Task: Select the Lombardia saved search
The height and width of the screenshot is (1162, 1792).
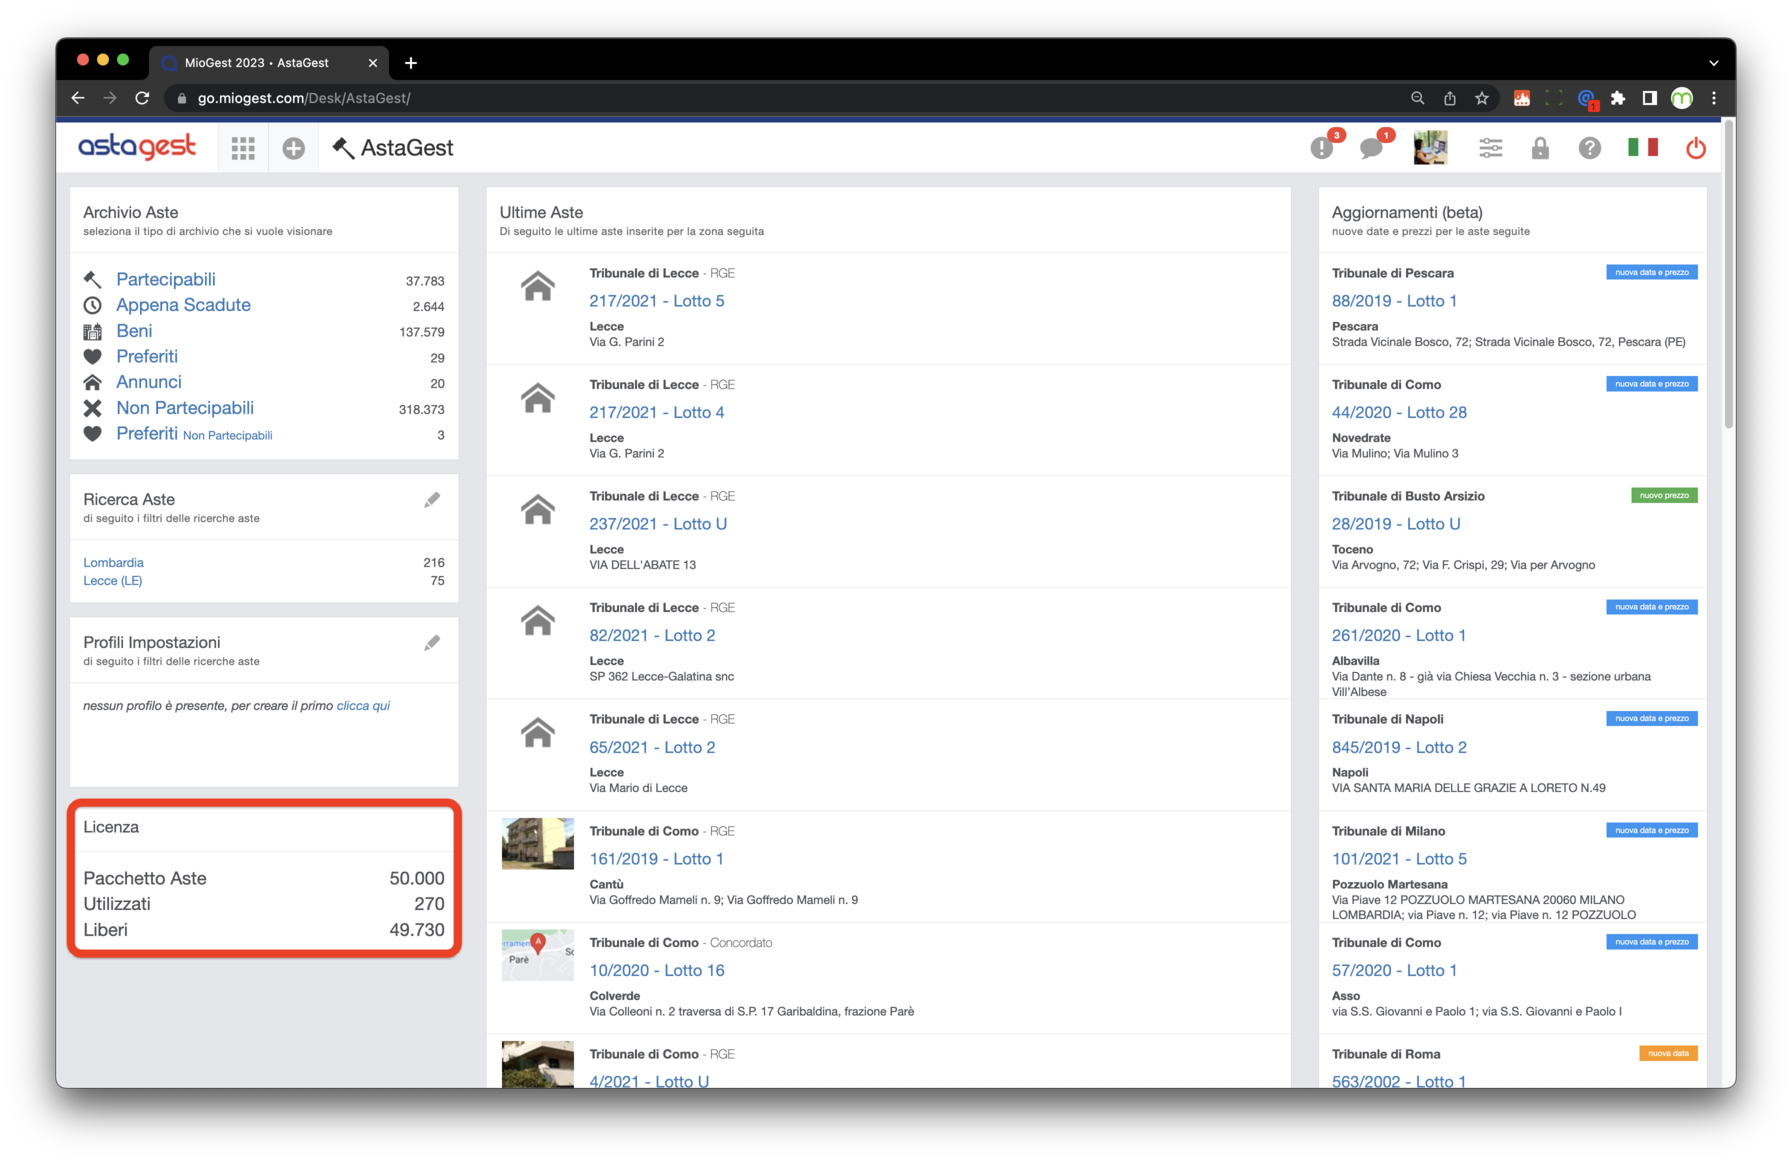Action: [113, 563]
